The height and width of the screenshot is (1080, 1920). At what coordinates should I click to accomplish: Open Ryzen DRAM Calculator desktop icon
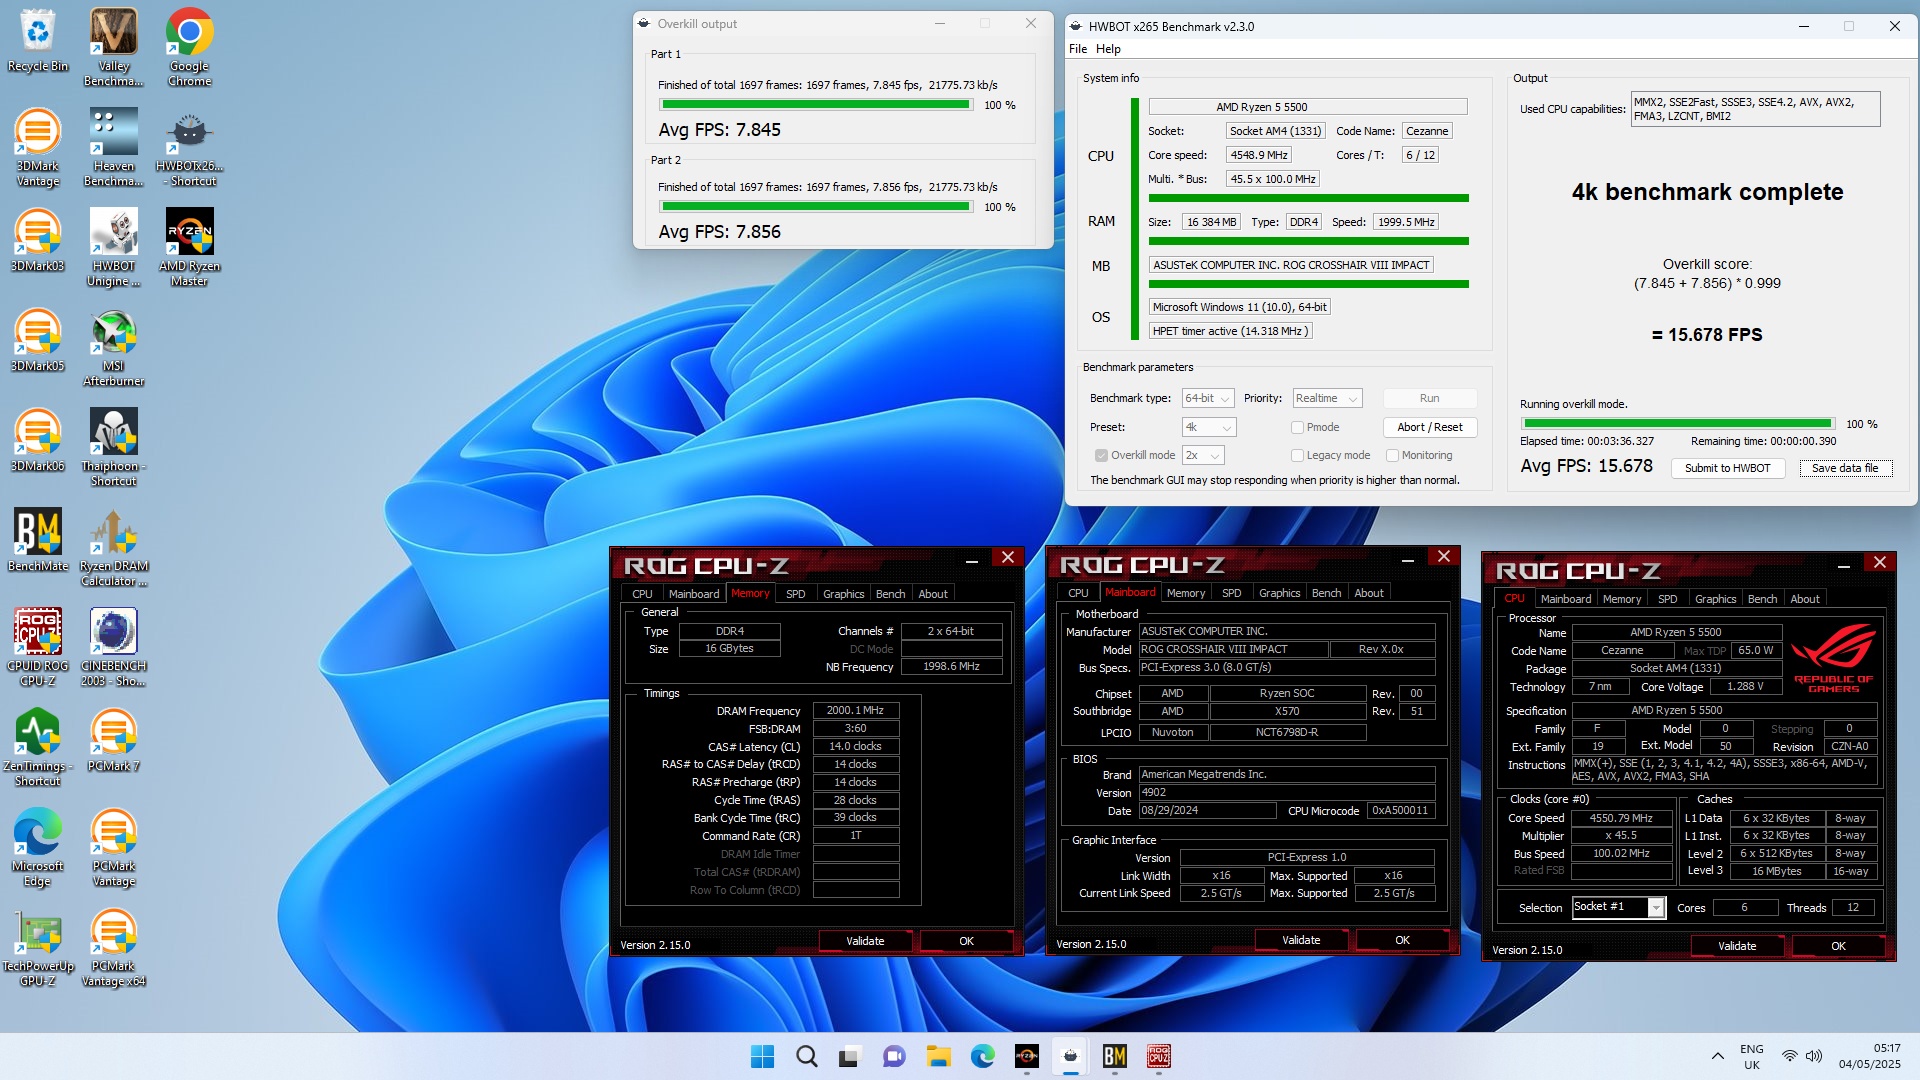point(114,547)
